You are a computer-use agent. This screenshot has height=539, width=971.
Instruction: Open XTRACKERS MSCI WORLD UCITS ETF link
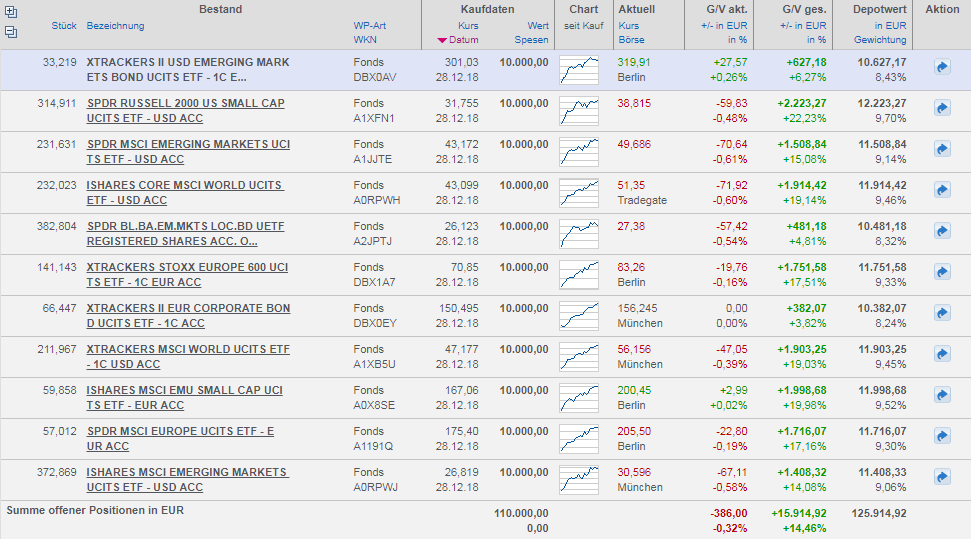click(188, 356)
